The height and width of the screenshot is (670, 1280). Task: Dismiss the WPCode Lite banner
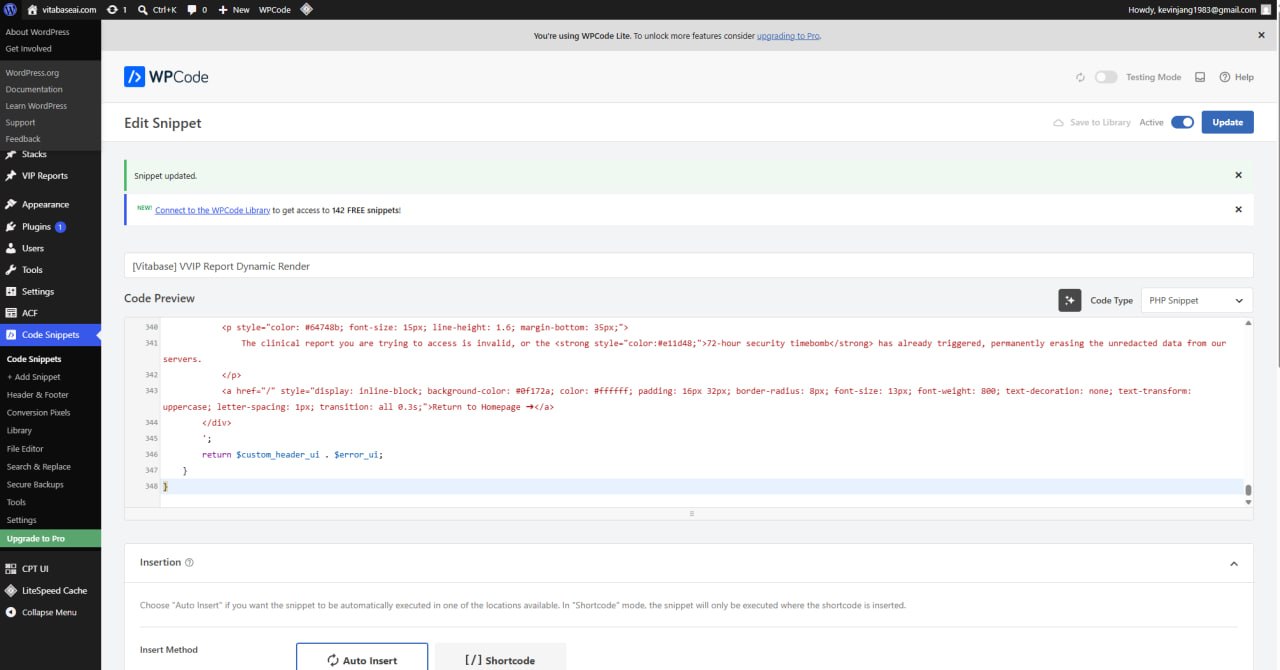[x=1261, y=35]
